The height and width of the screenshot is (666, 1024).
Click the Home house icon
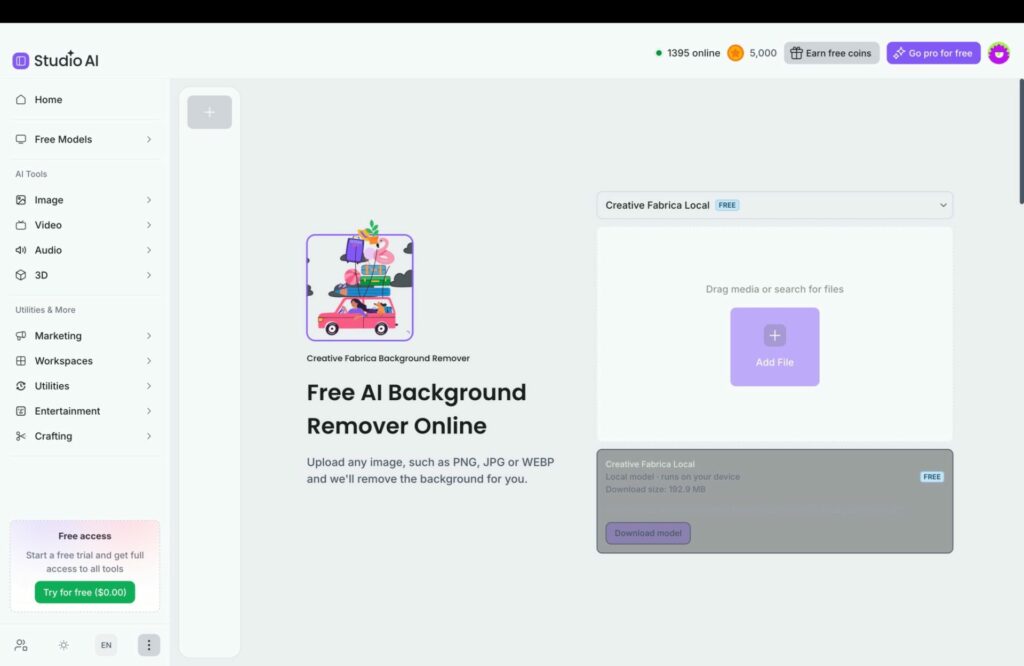(x=21, y=100)
